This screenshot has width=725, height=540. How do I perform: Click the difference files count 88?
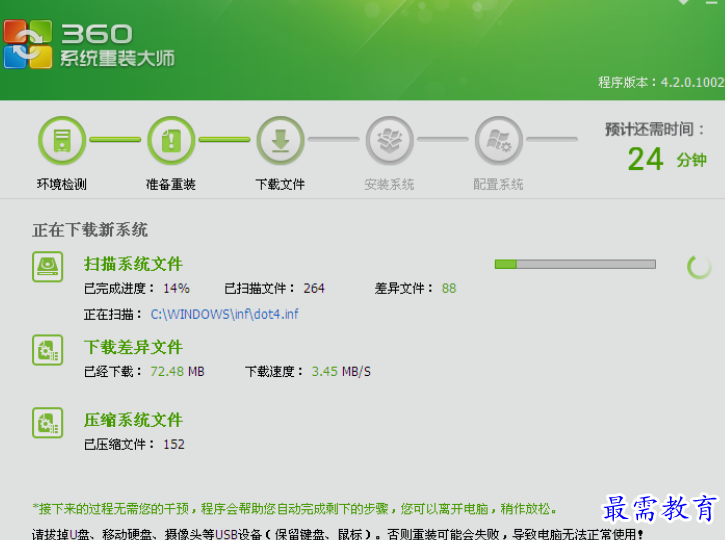449,288
